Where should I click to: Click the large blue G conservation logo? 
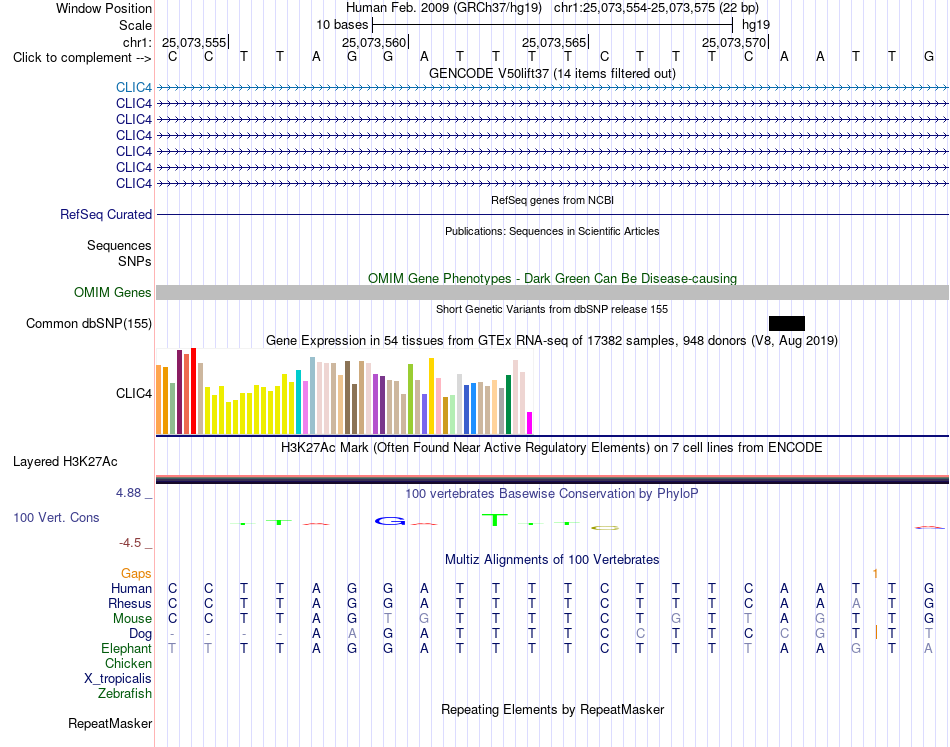click(390, 521)
